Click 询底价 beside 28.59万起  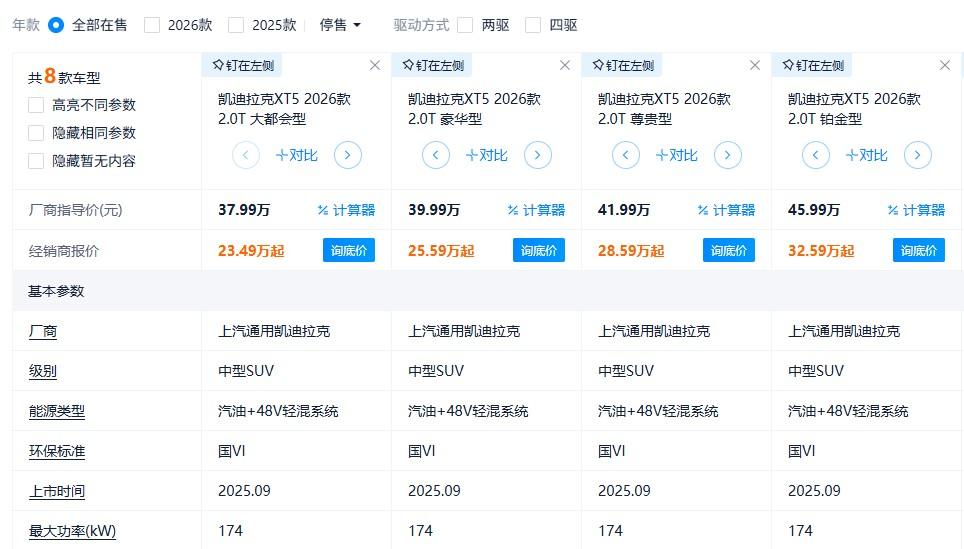tap(729, 251)
